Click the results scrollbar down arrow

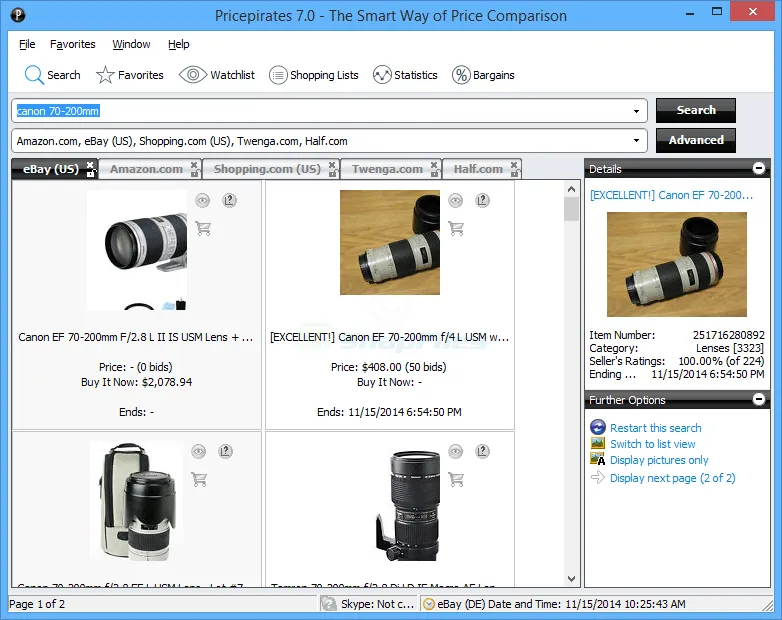pos(572,579)
